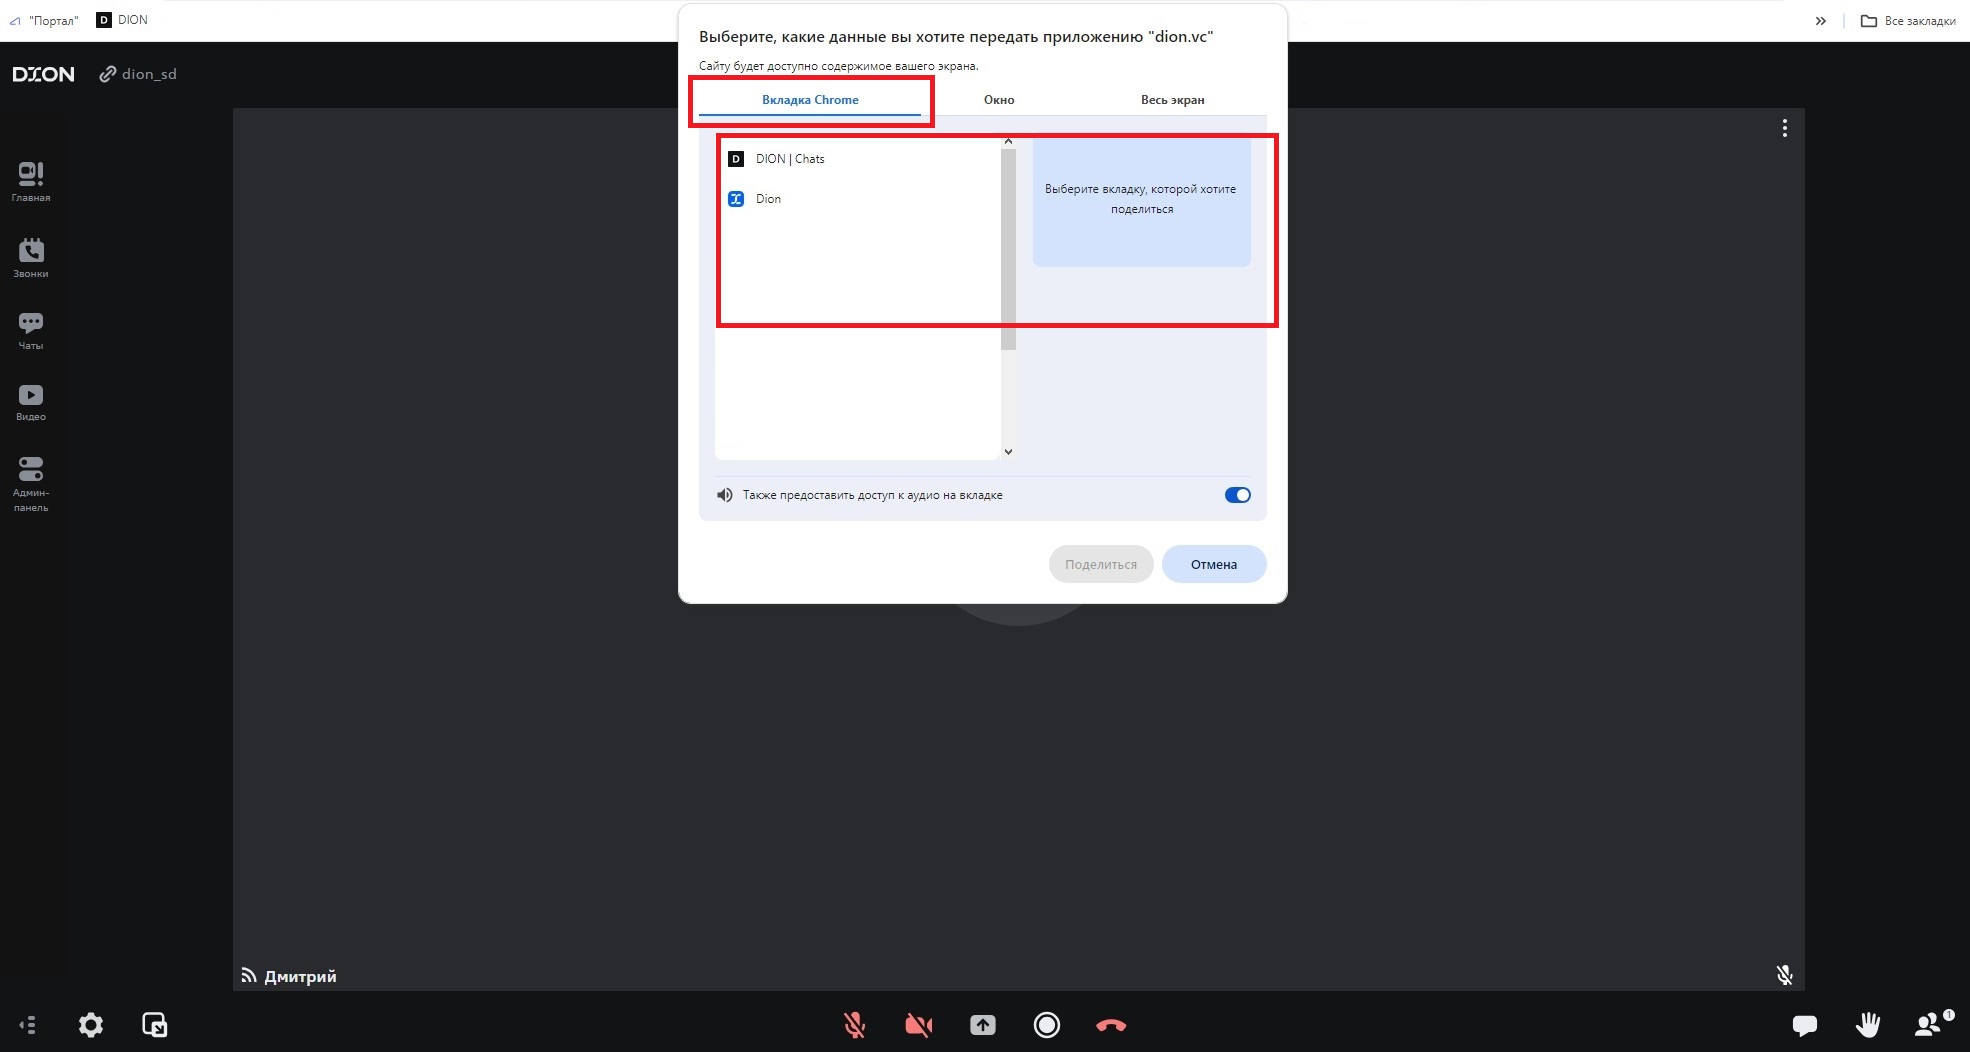Open the Админ-панель sidebar section

click(x=31, y=484)
